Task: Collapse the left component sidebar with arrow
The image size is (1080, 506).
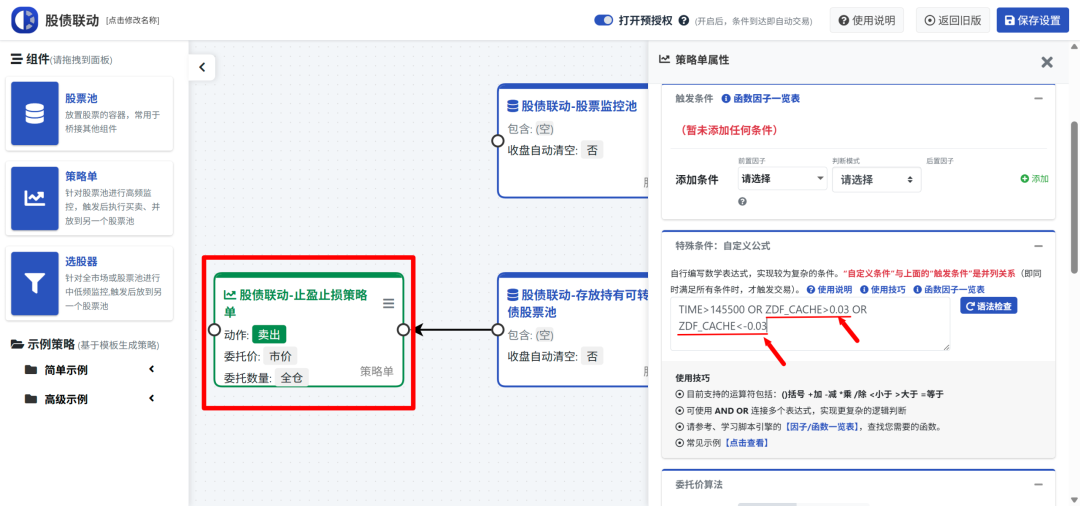Action: point(202,67)
